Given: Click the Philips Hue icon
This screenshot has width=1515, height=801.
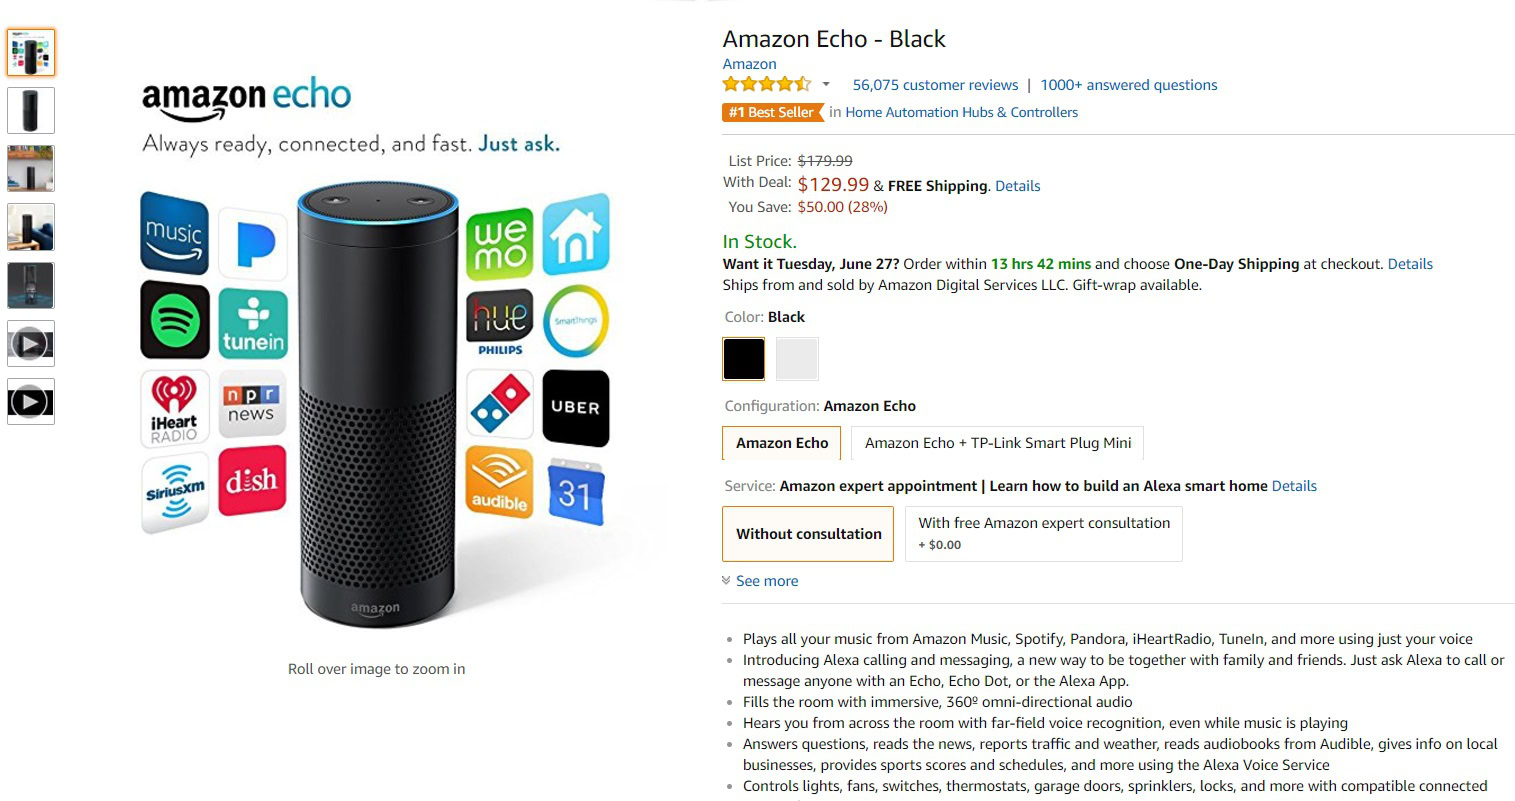Looking at the screenshot, I should click(500, 322).
